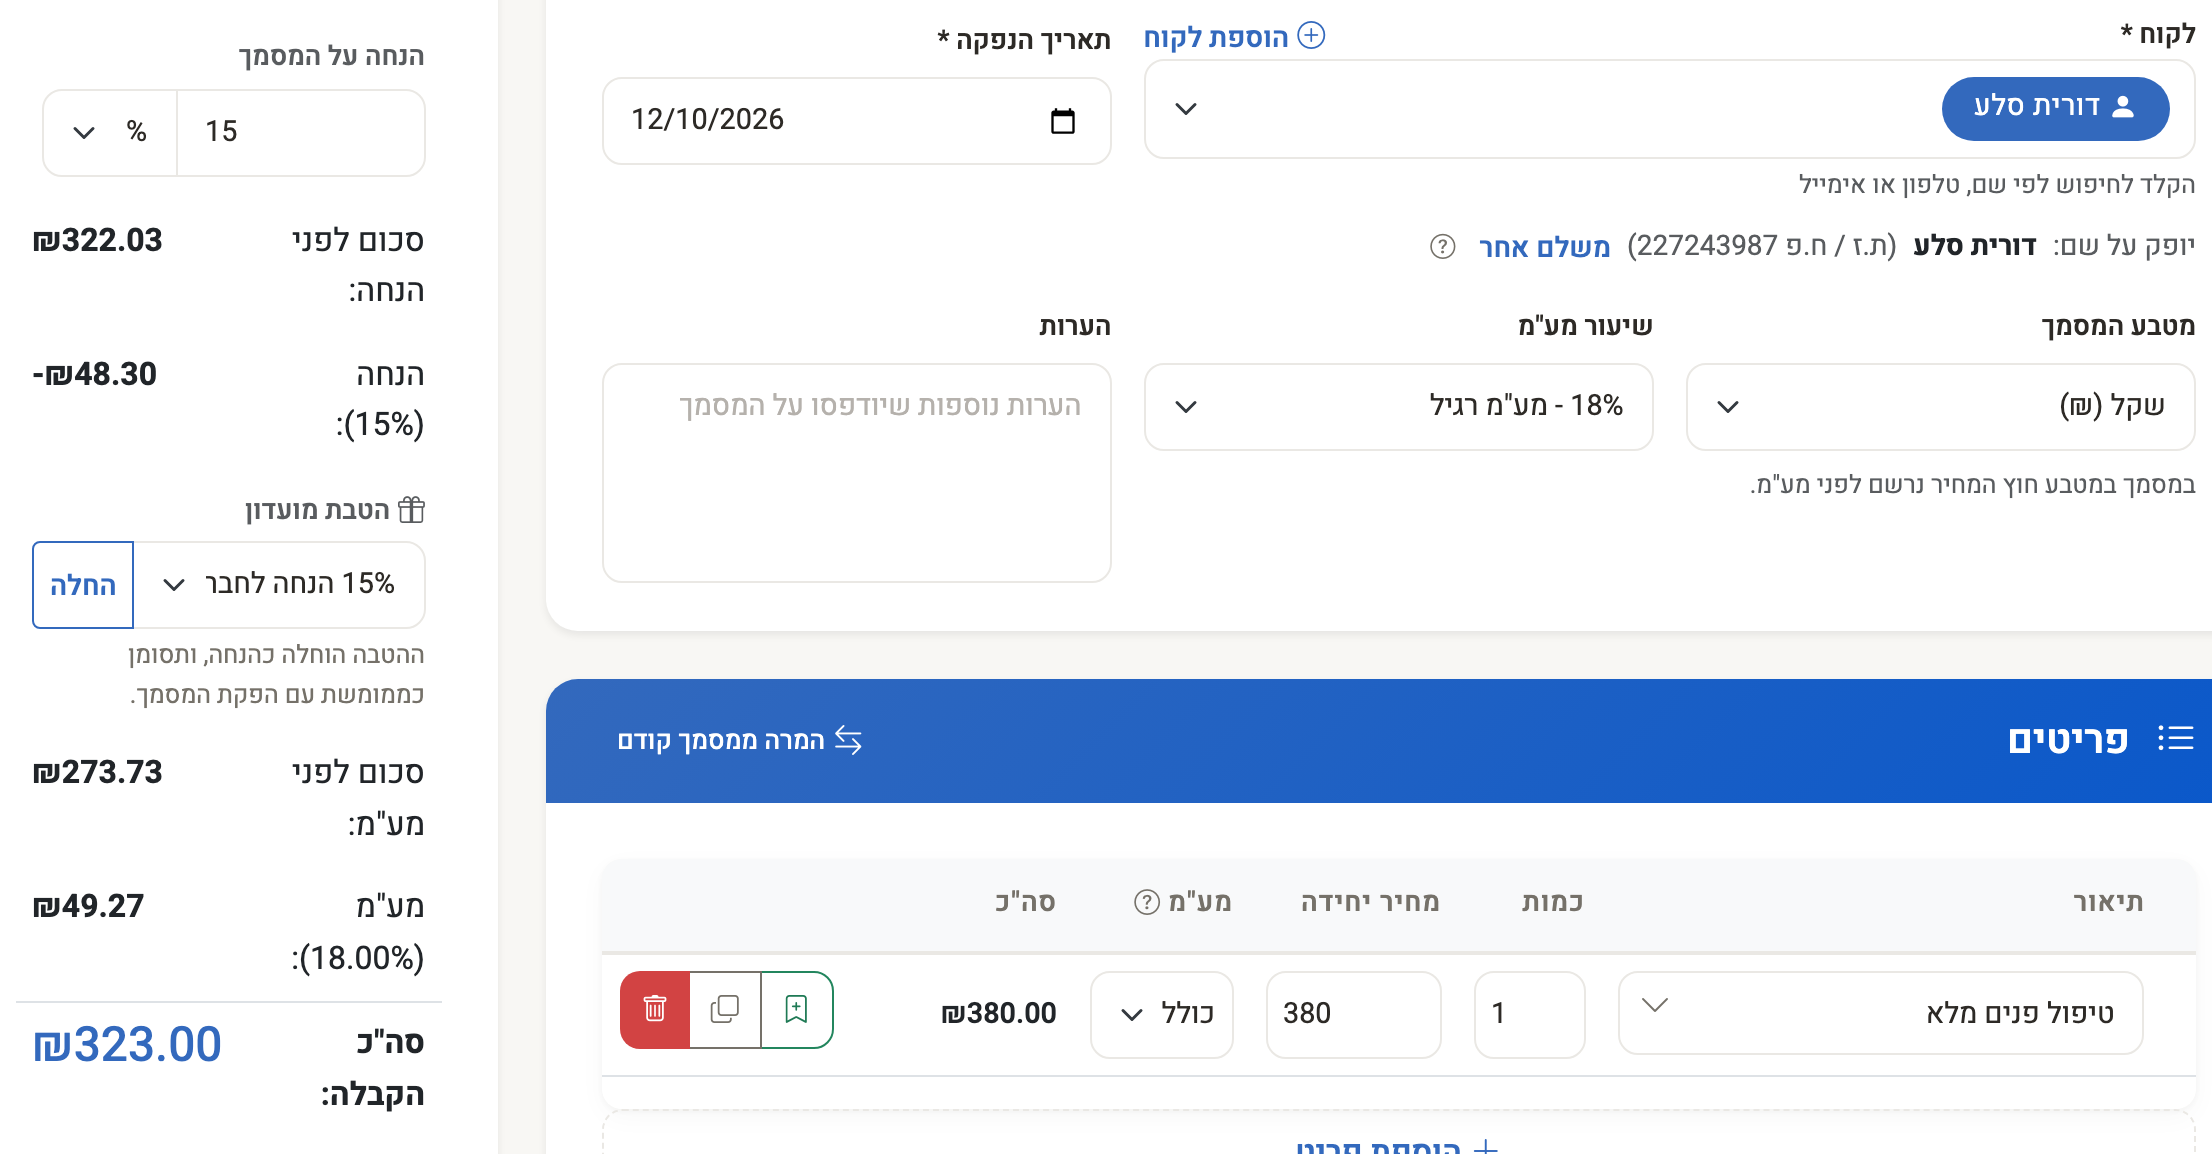Expand the customer selection dropdown
The width and height of the screenshot is (2212, 1154).
pos(1186,108)
